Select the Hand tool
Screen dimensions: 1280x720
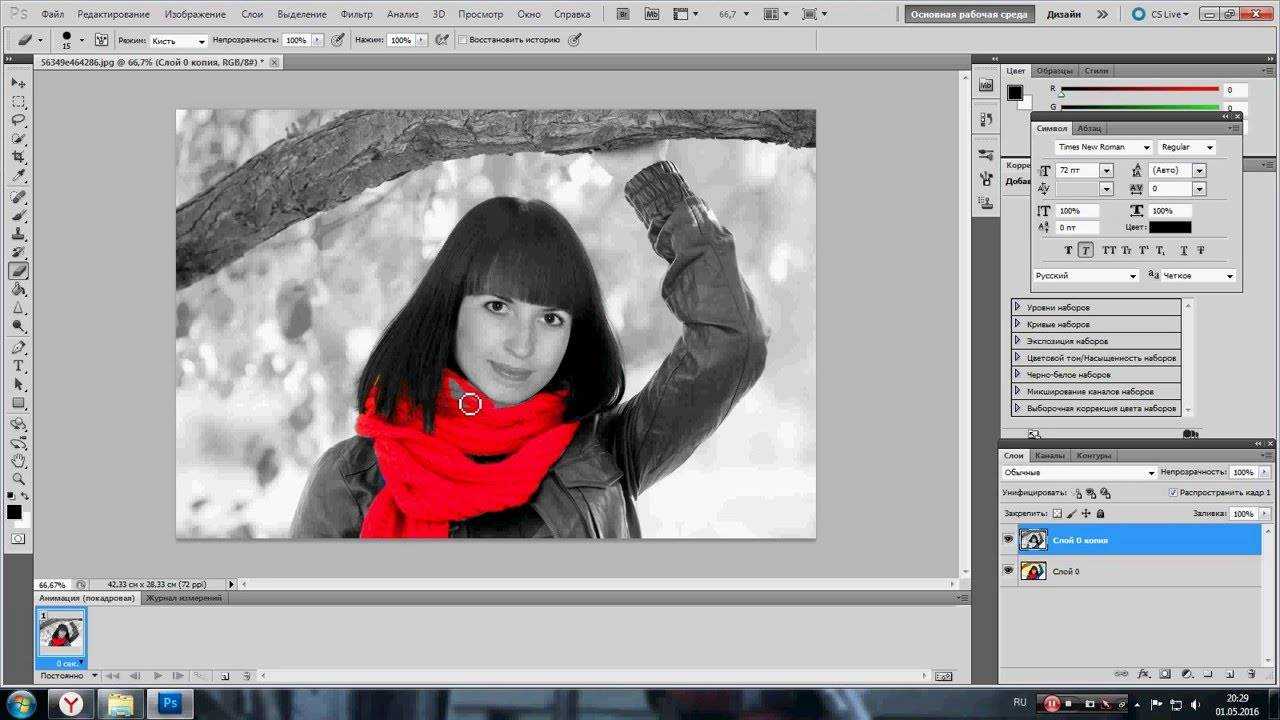pyautogui.click(x=18, y=460)
